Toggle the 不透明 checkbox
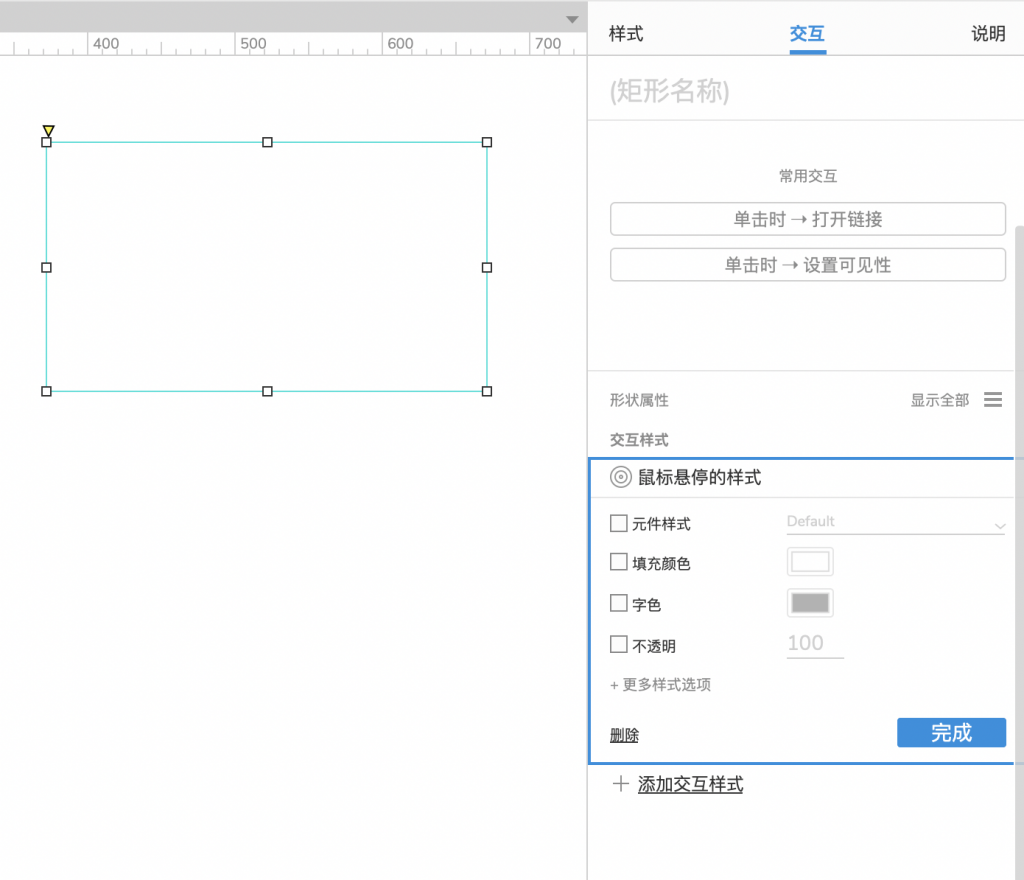This screenshot has height=880, width=1024. point(619,645)
